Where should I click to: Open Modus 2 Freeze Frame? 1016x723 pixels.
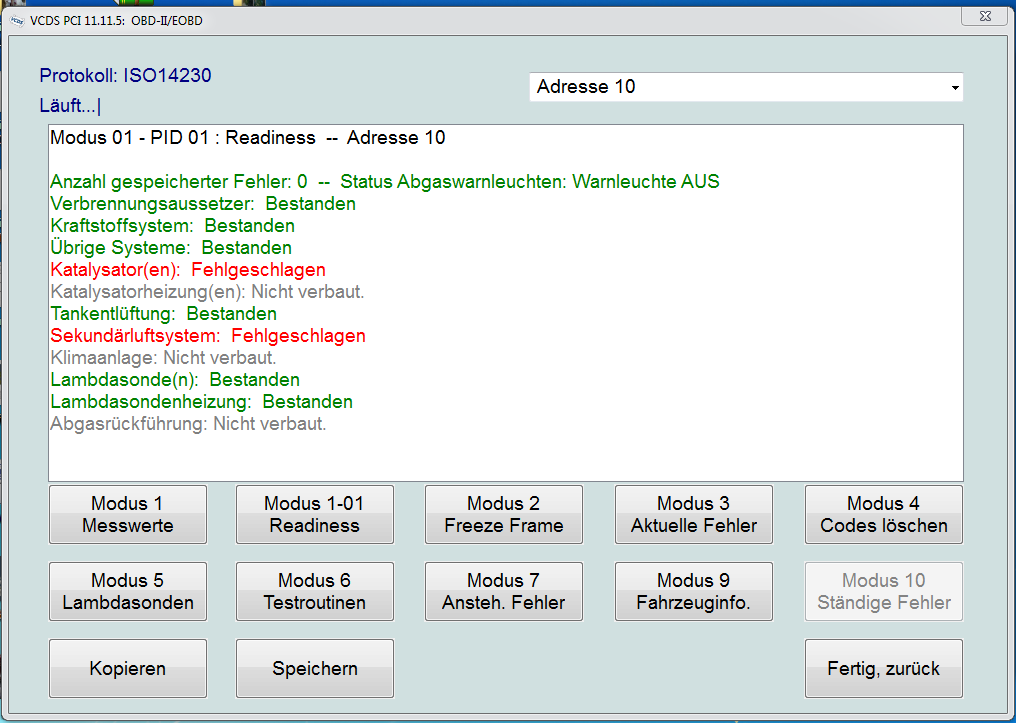point(503,514)
